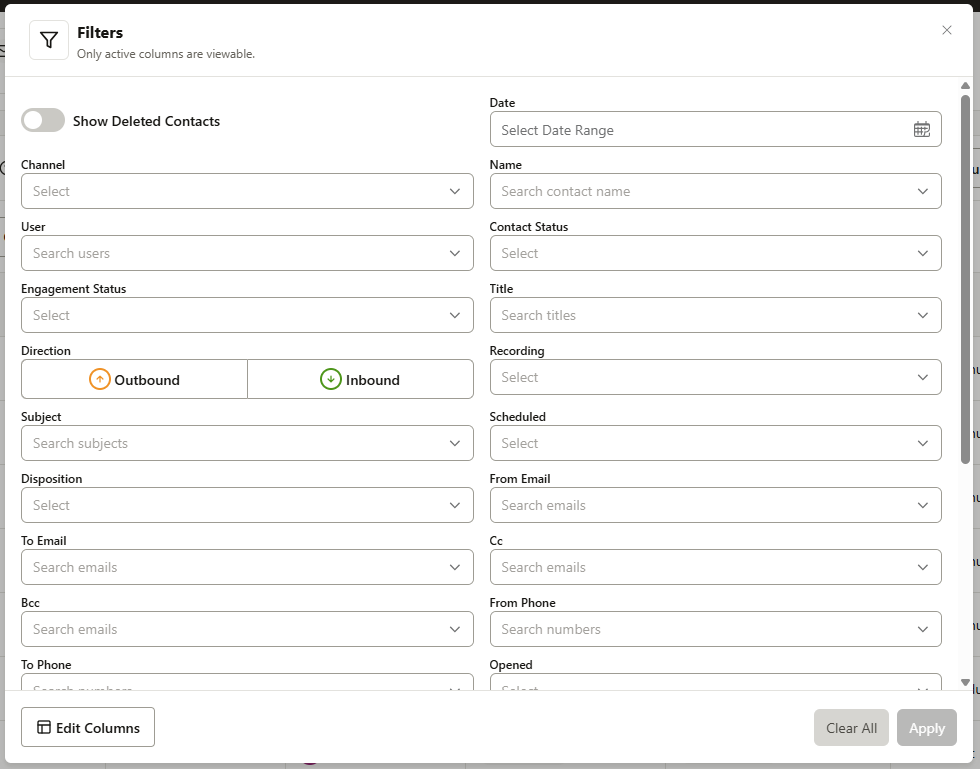
Task: Open the Contact Status dropdown
Action: [x=715, y=253]
